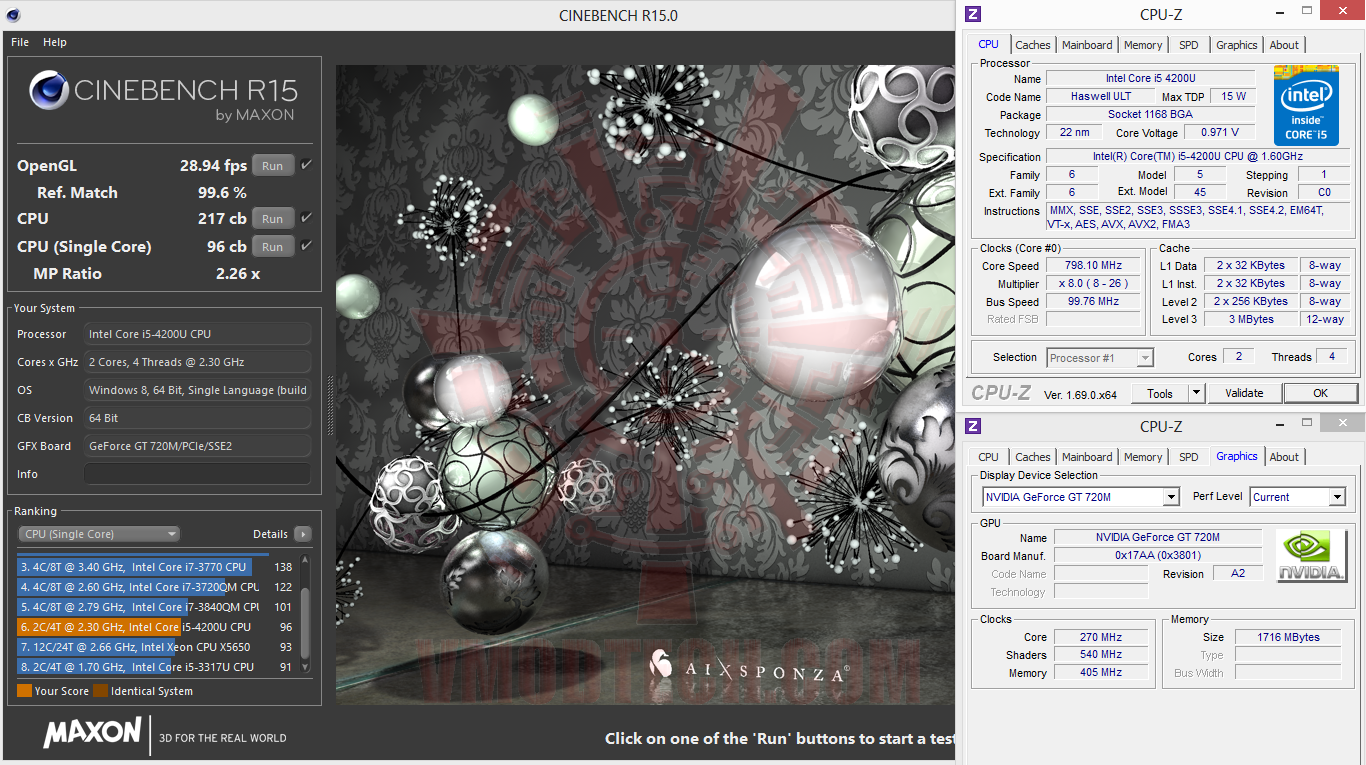Click the NVIDIA logo in CPU-Z

(1312, 555)
